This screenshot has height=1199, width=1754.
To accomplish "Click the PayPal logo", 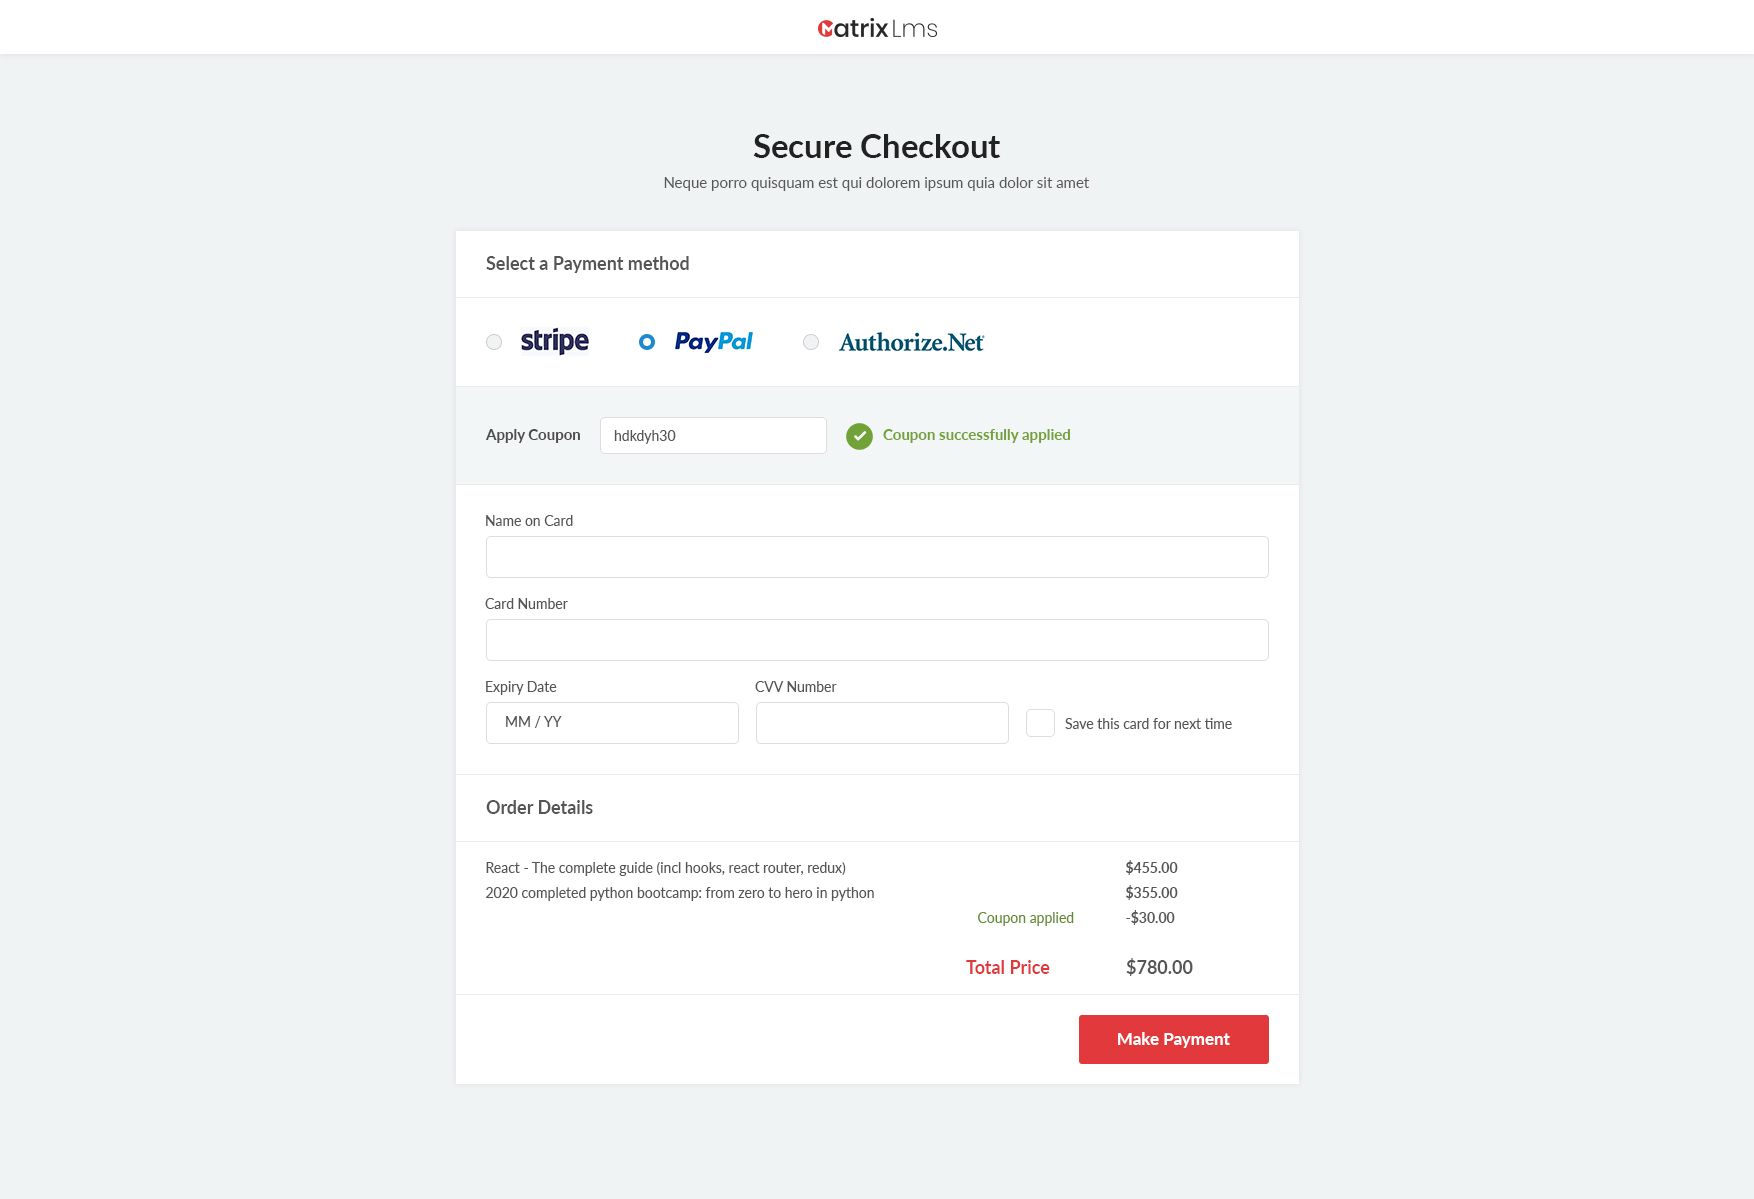I will [x=713, y=342].
